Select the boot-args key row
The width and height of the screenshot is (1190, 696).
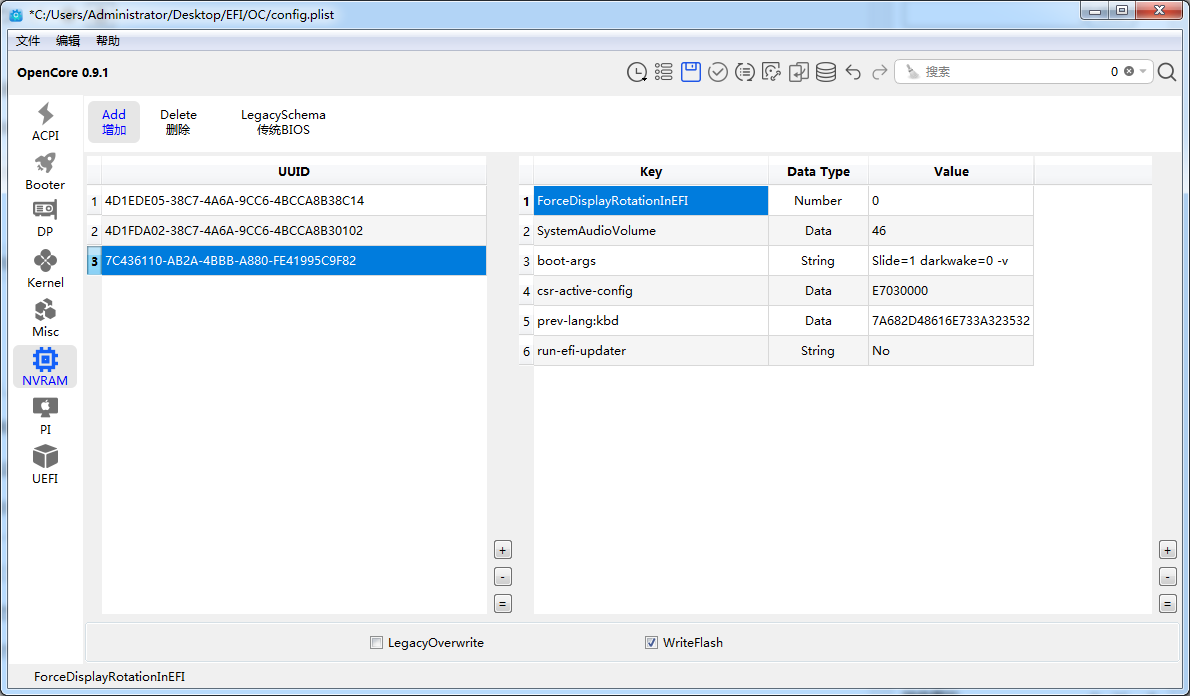(650, 261)
